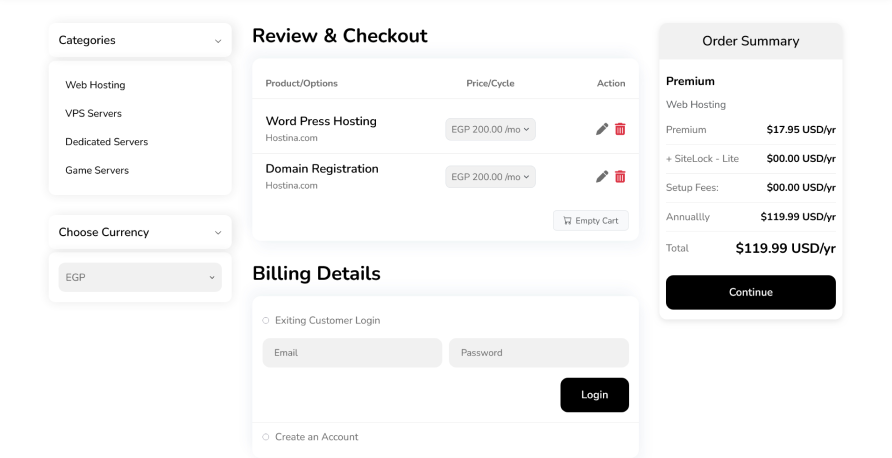Select Existing Customer Login radio option
Viewport: 892px width, 458px height.
click(x=266, y=321)
